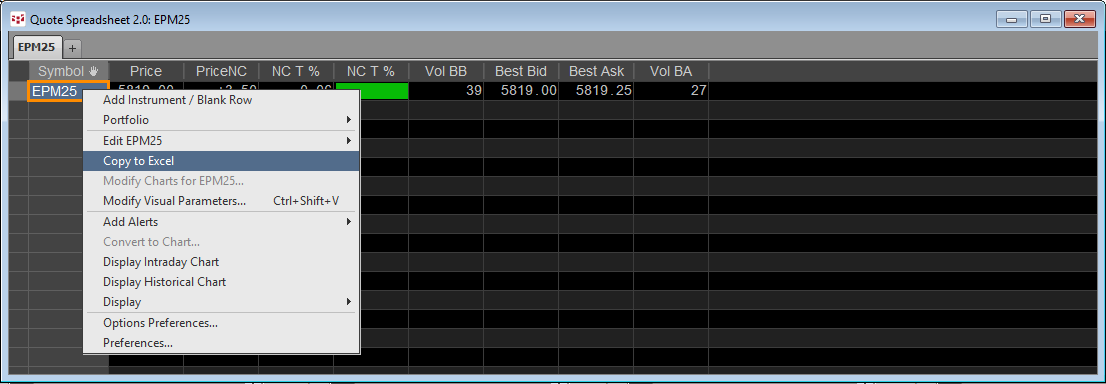Select the EPM25 tab
This screenshot has width=1106, height=384.
37,47
